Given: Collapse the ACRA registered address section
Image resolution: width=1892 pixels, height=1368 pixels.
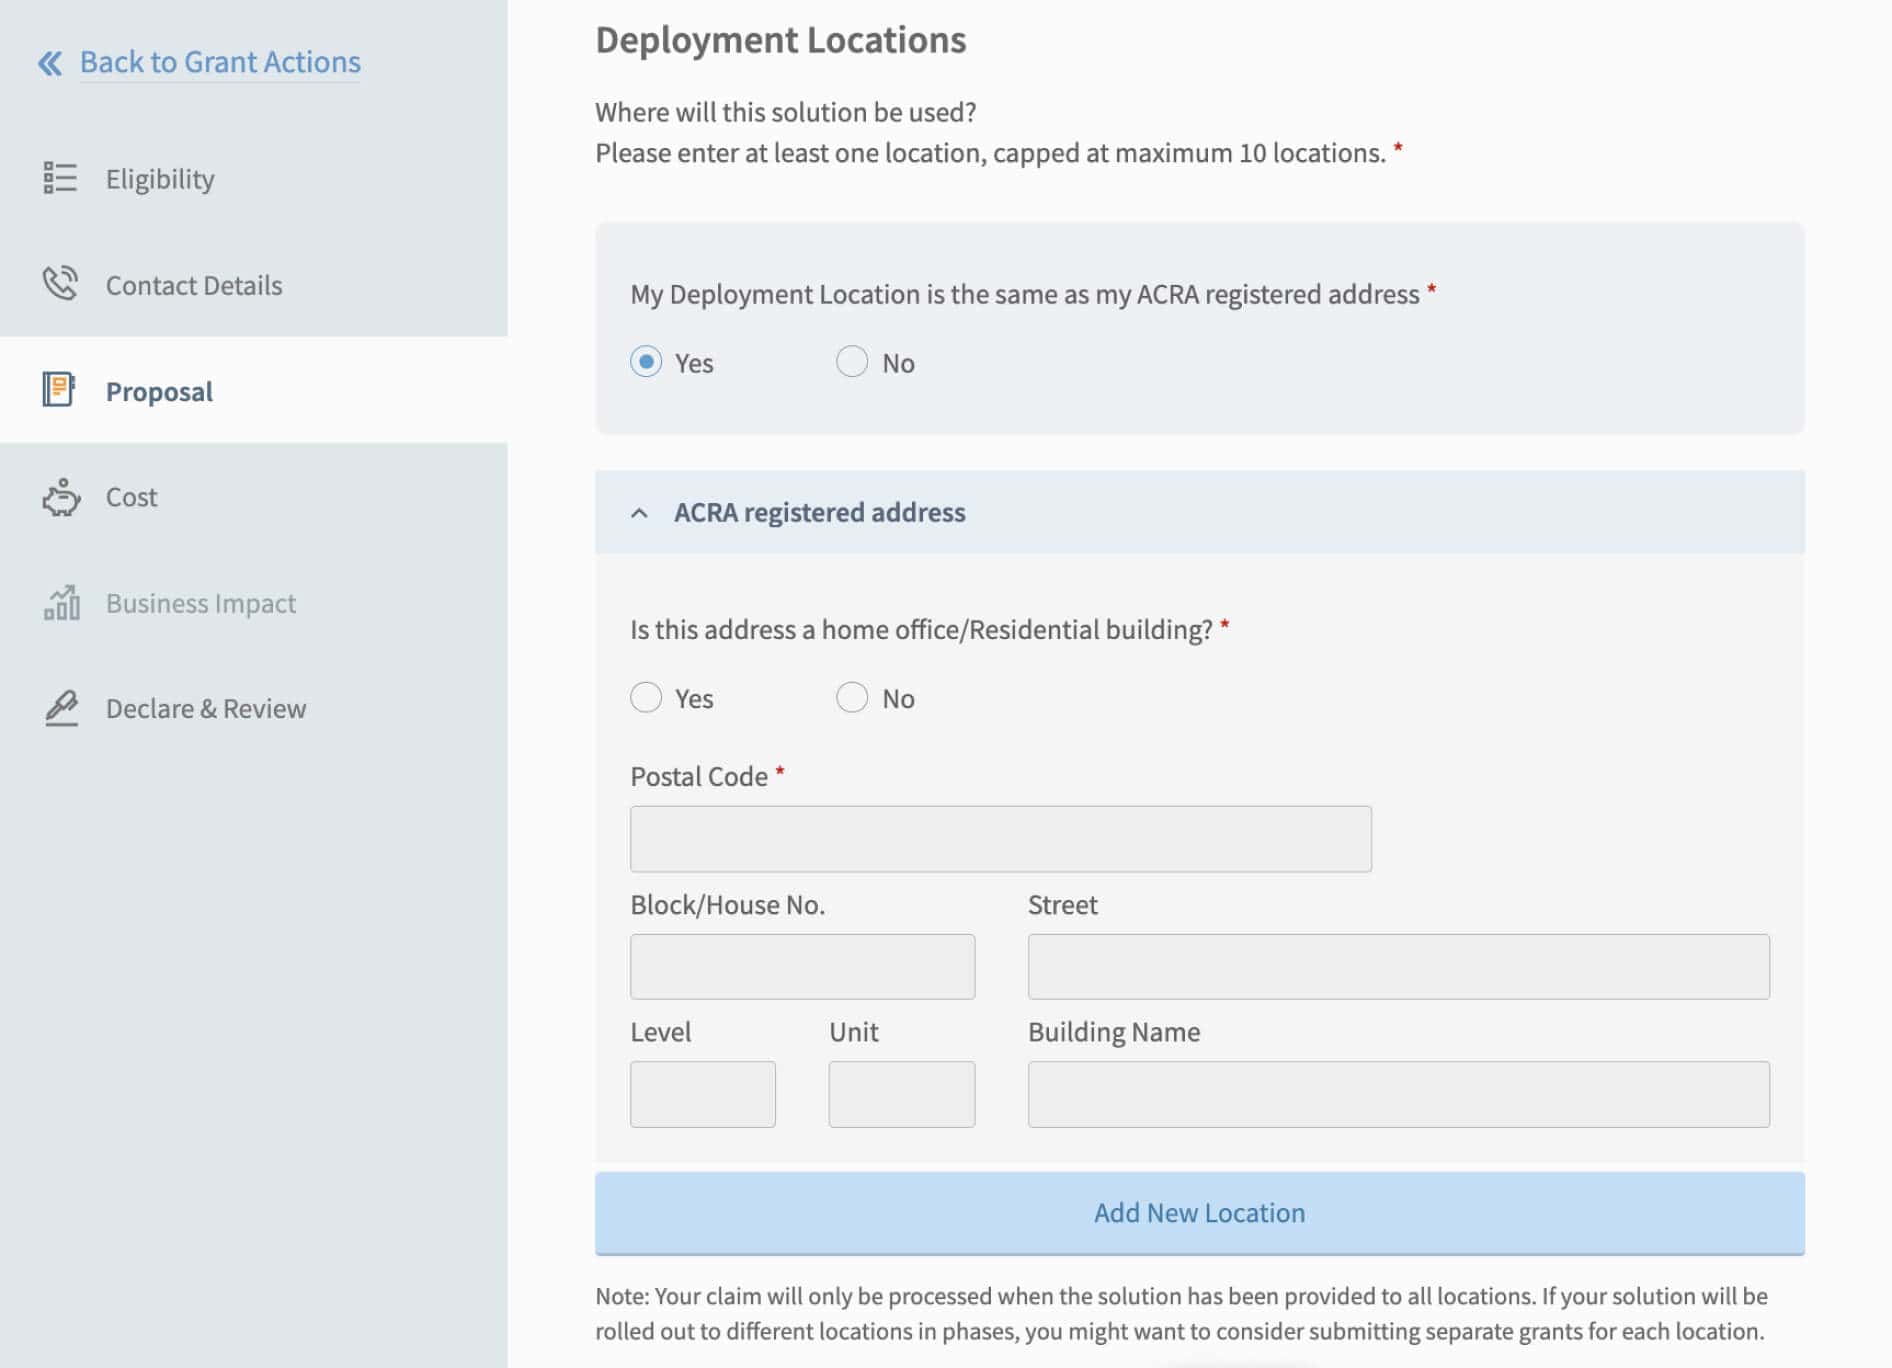Looking at the screenshot, I should [640, 513].
